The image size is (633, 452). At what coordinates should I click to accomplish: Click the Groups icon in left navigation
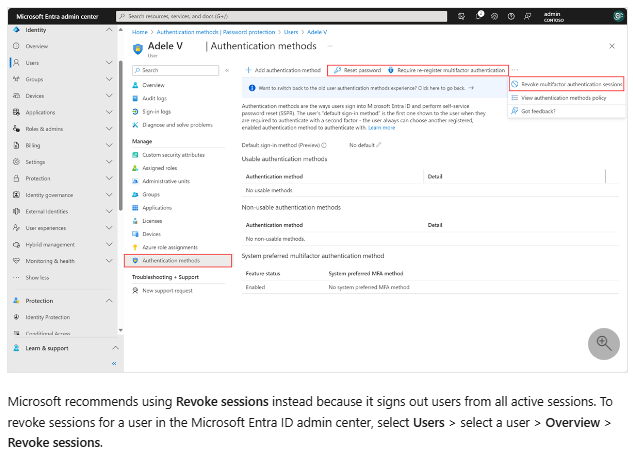(16, 79)
